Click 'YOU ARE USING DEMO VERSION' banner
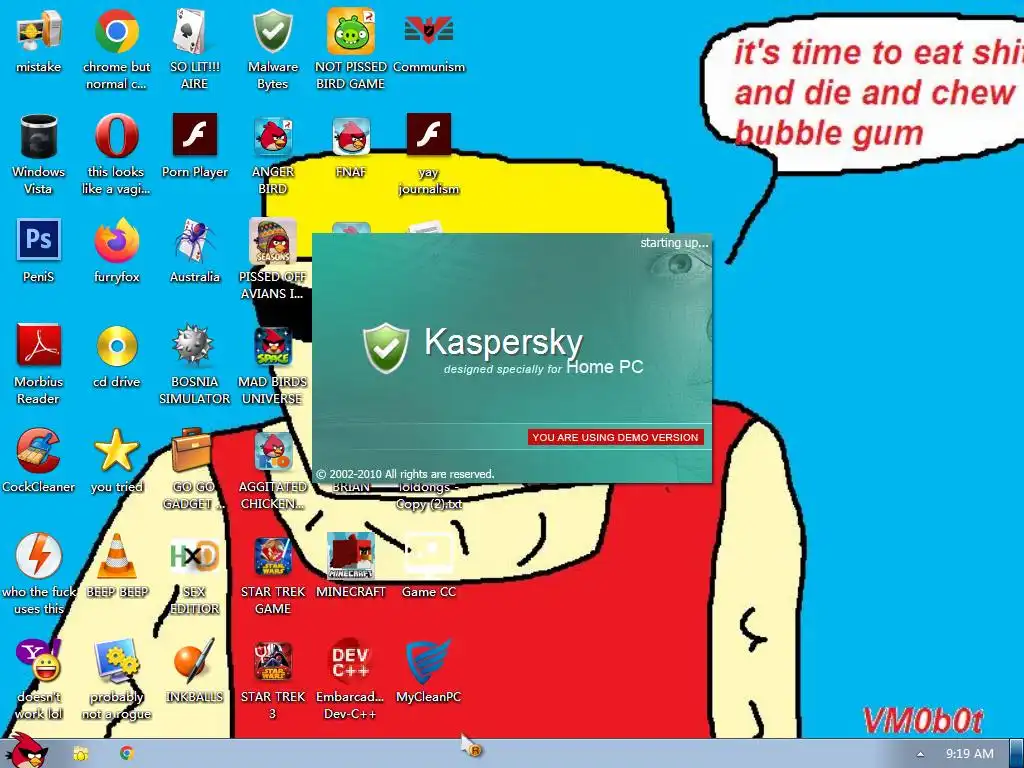 [x=615, y=438]
